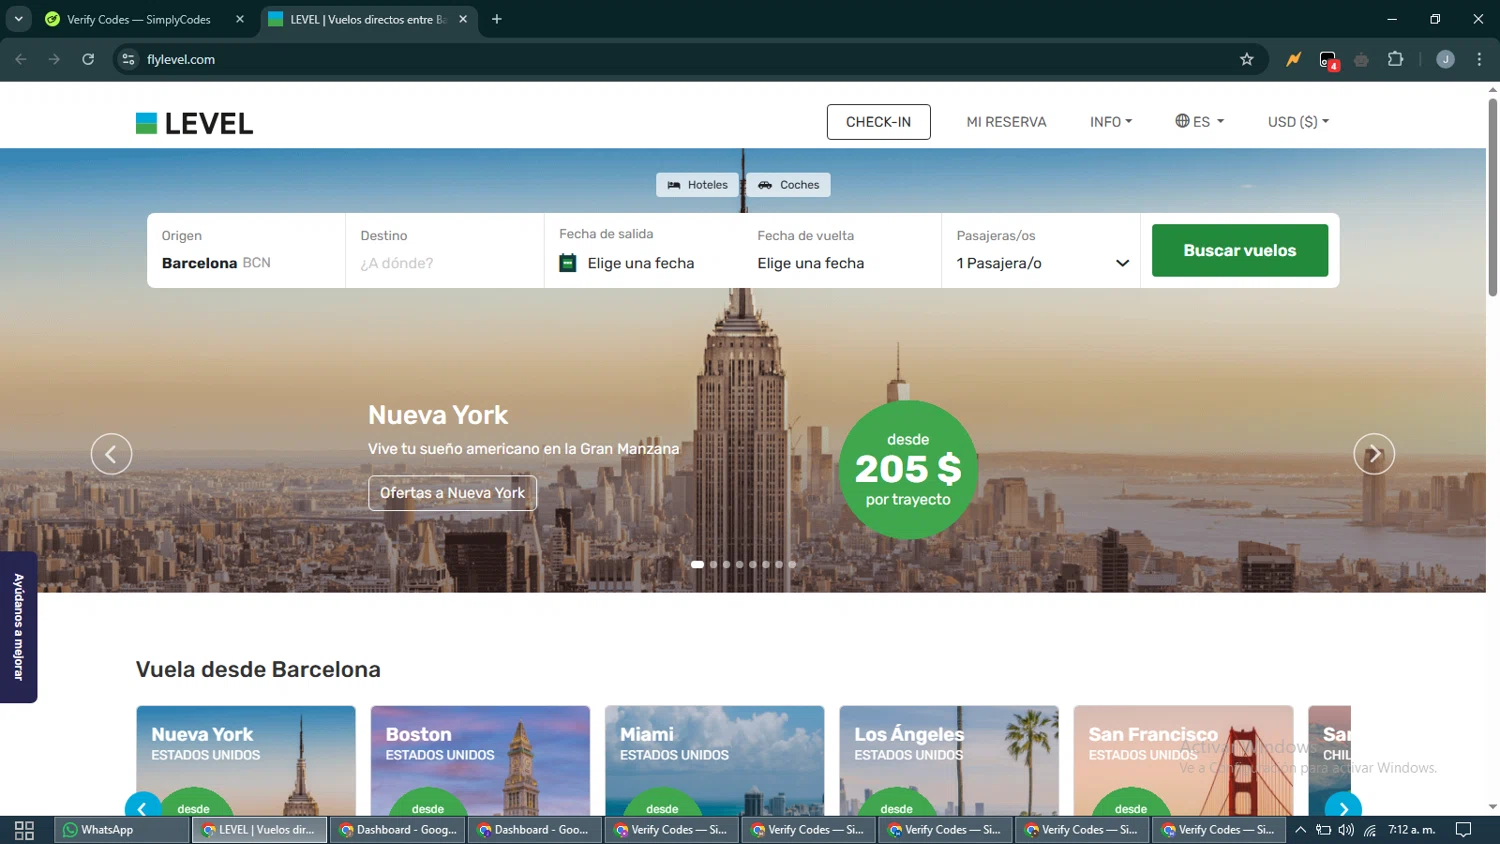Click the Buscar vuelos button
This screenshot has height=844, width=1500.
(1240, 250)
